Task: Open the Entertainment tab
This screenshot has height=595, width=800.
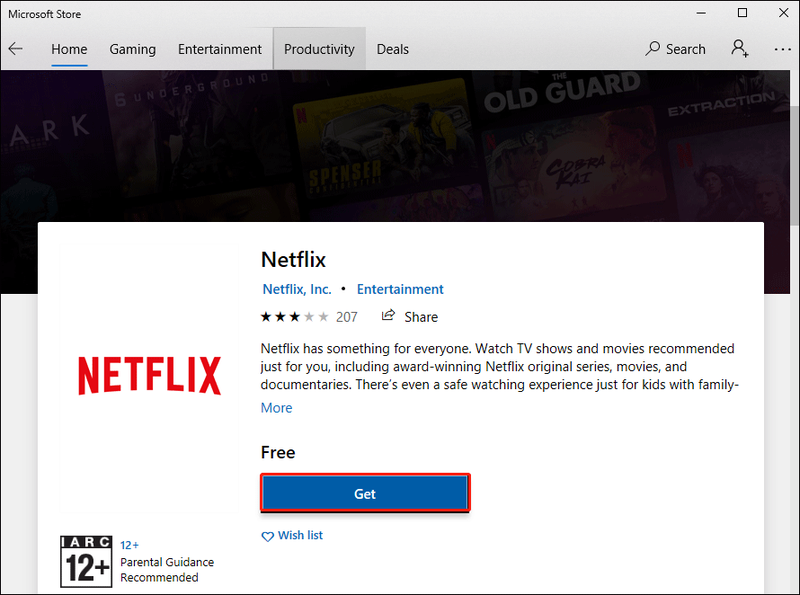Action: [219, 49]
